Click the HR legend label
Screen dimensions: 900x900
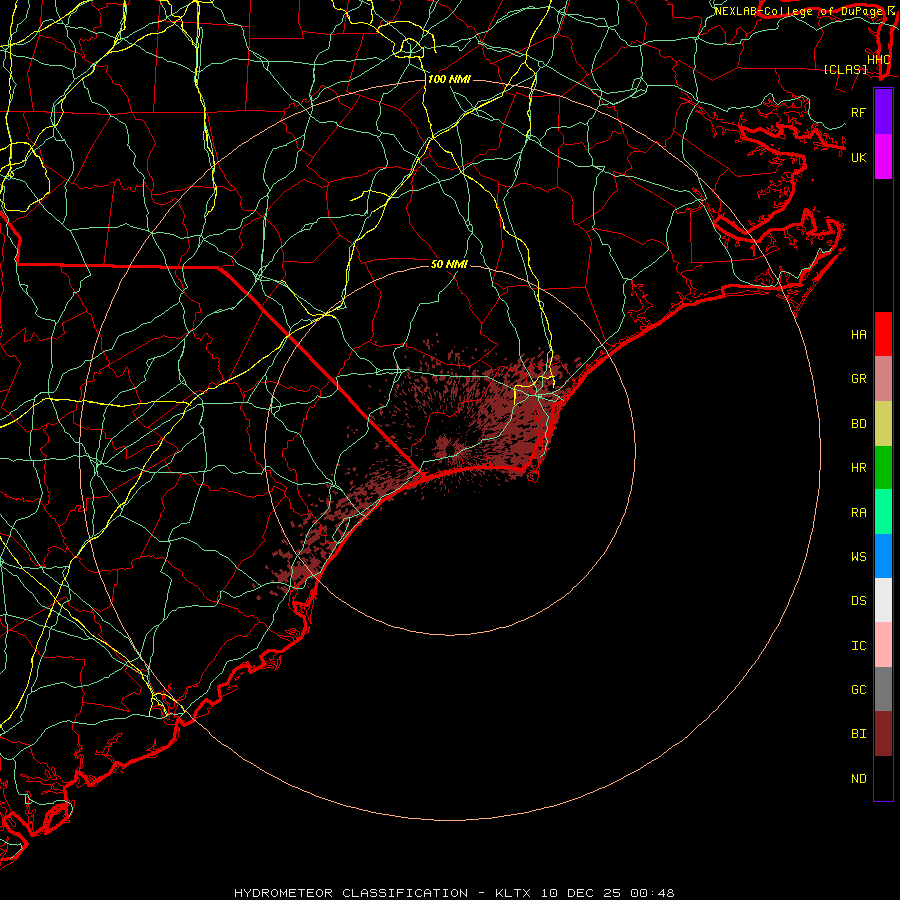(x=859, y=468)
